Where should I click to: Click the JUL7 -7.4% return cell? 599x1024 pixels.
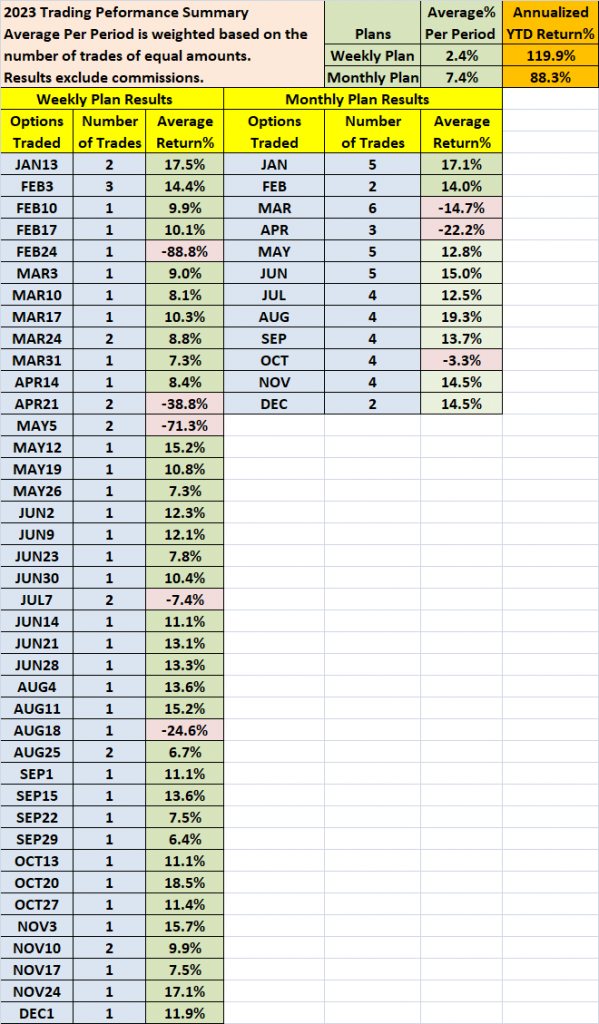pyautogui.click(x=184, y=600)
